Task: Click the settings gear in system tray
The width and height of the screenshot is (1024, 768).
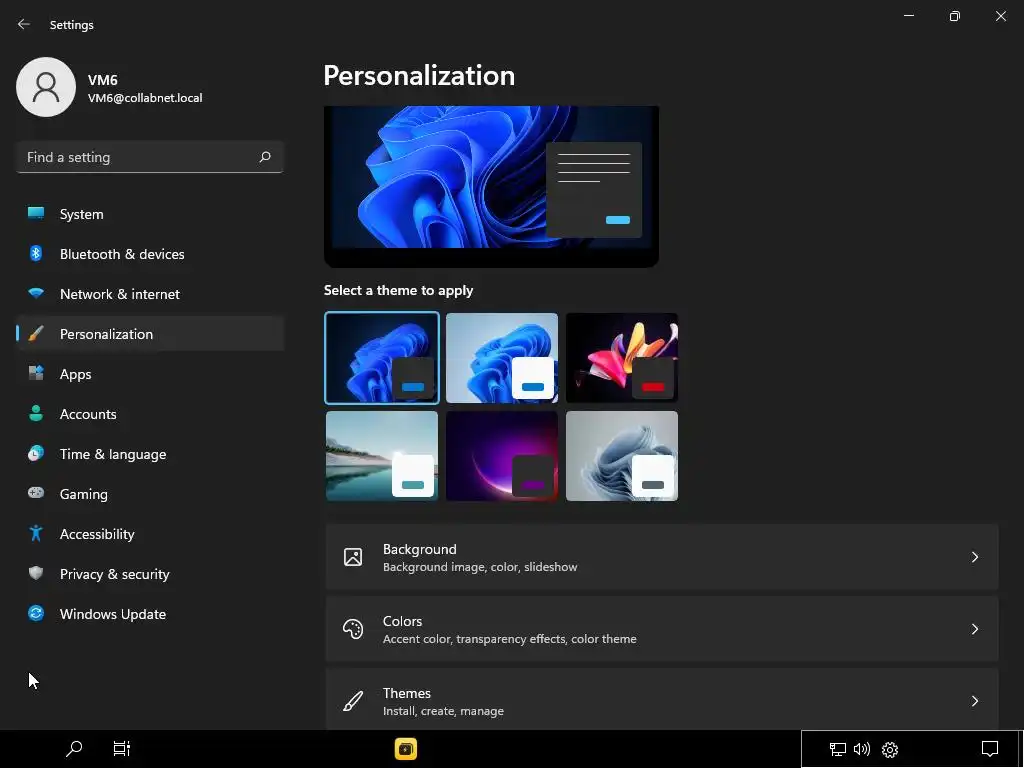Action: (x=890, y=749)
